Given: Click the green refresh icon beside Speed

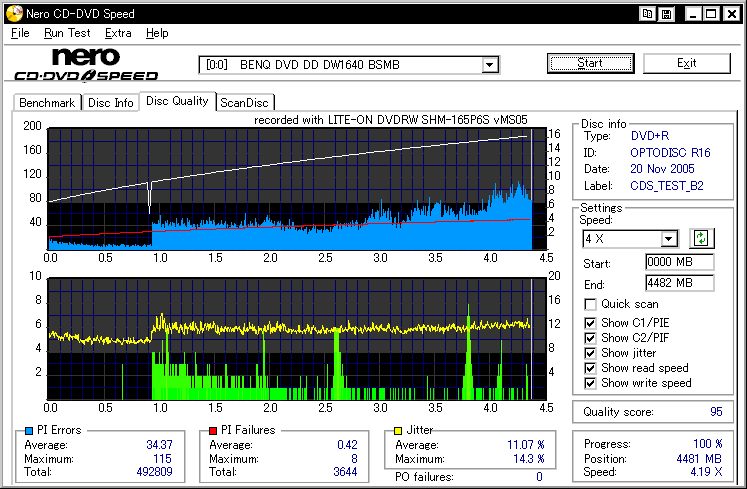Looking at the screenshot, I should pyautogui.click(x=701, y=238).
